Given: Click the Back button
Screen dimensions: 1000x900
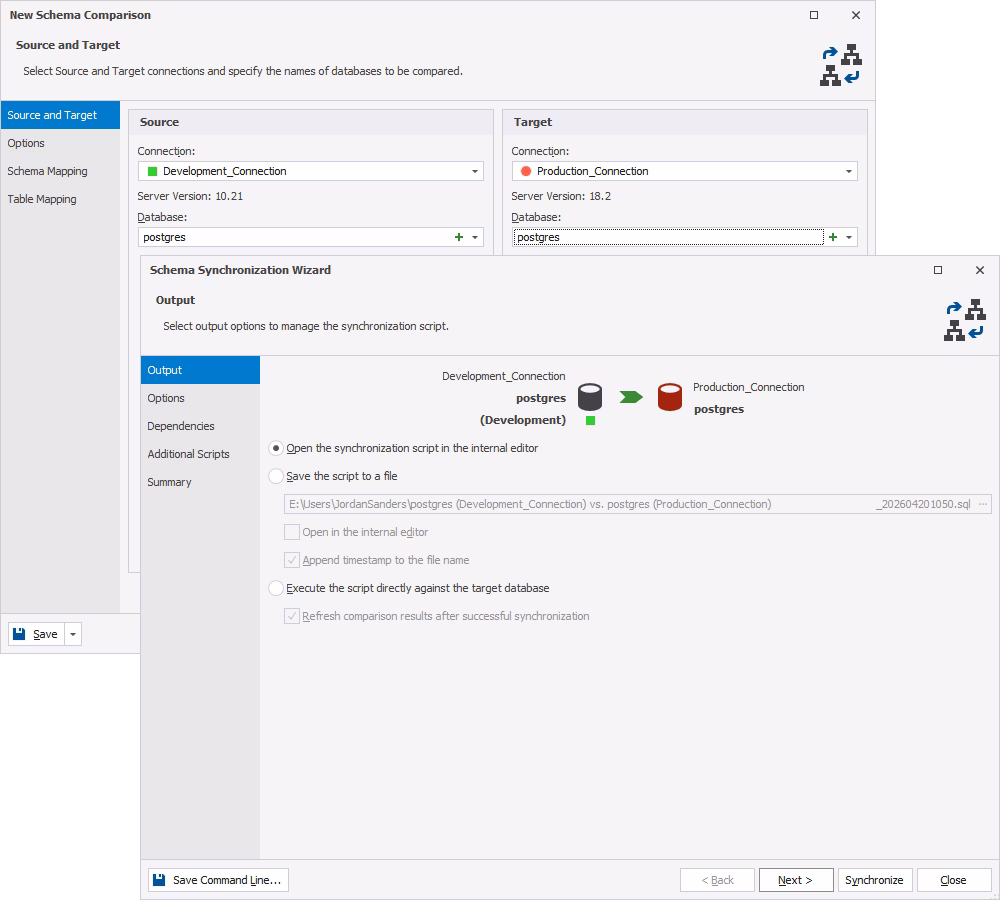Looking at the screenshot, I should pos(717,880).
